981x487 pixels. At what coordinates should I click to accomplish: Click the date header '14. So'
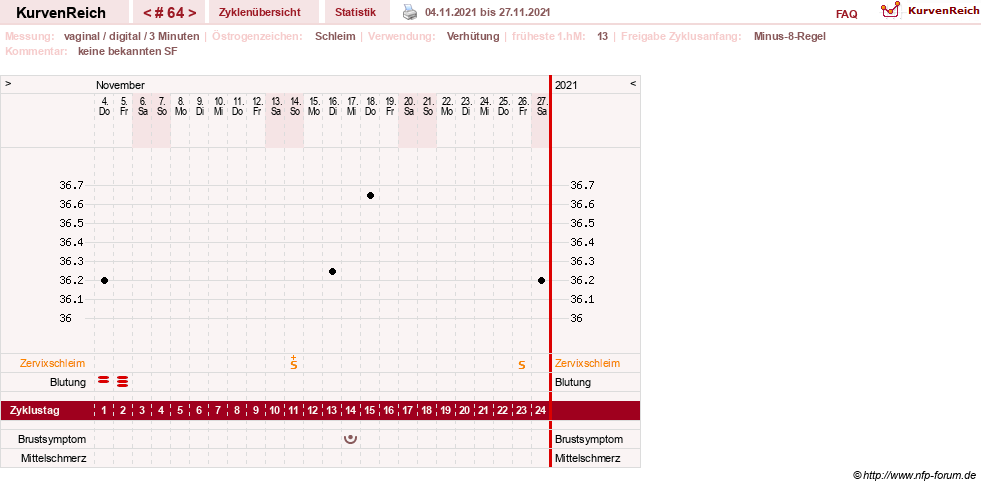[x=294, y=106]
